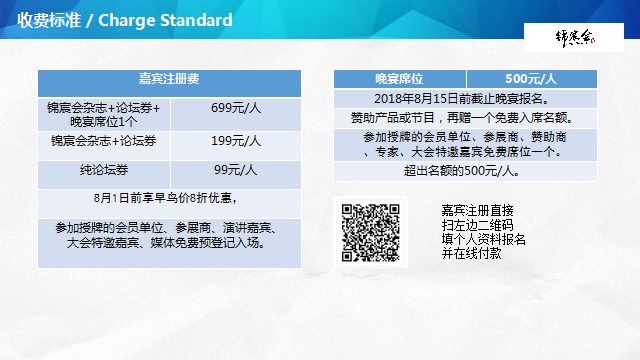Click the 锦宸会杂志+论坛券 cell without the banquet seat
This screenshot has width=640, height=360.
104,146
